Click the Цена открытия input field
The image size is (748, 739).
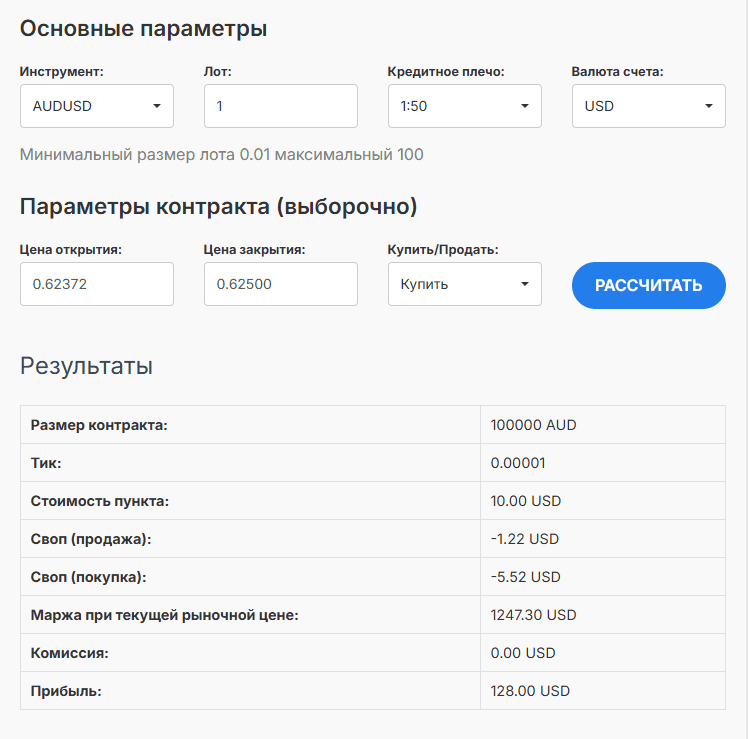coord(97,284)
